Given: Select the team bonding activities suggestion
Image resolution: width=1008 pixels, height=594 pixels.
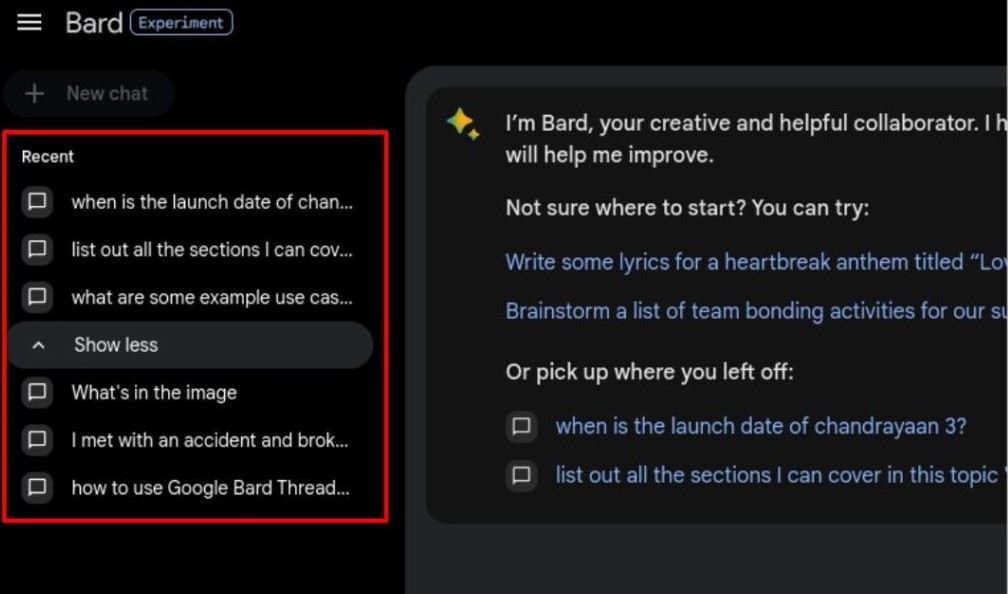Looking at the screenshot, I should [756, 311].
